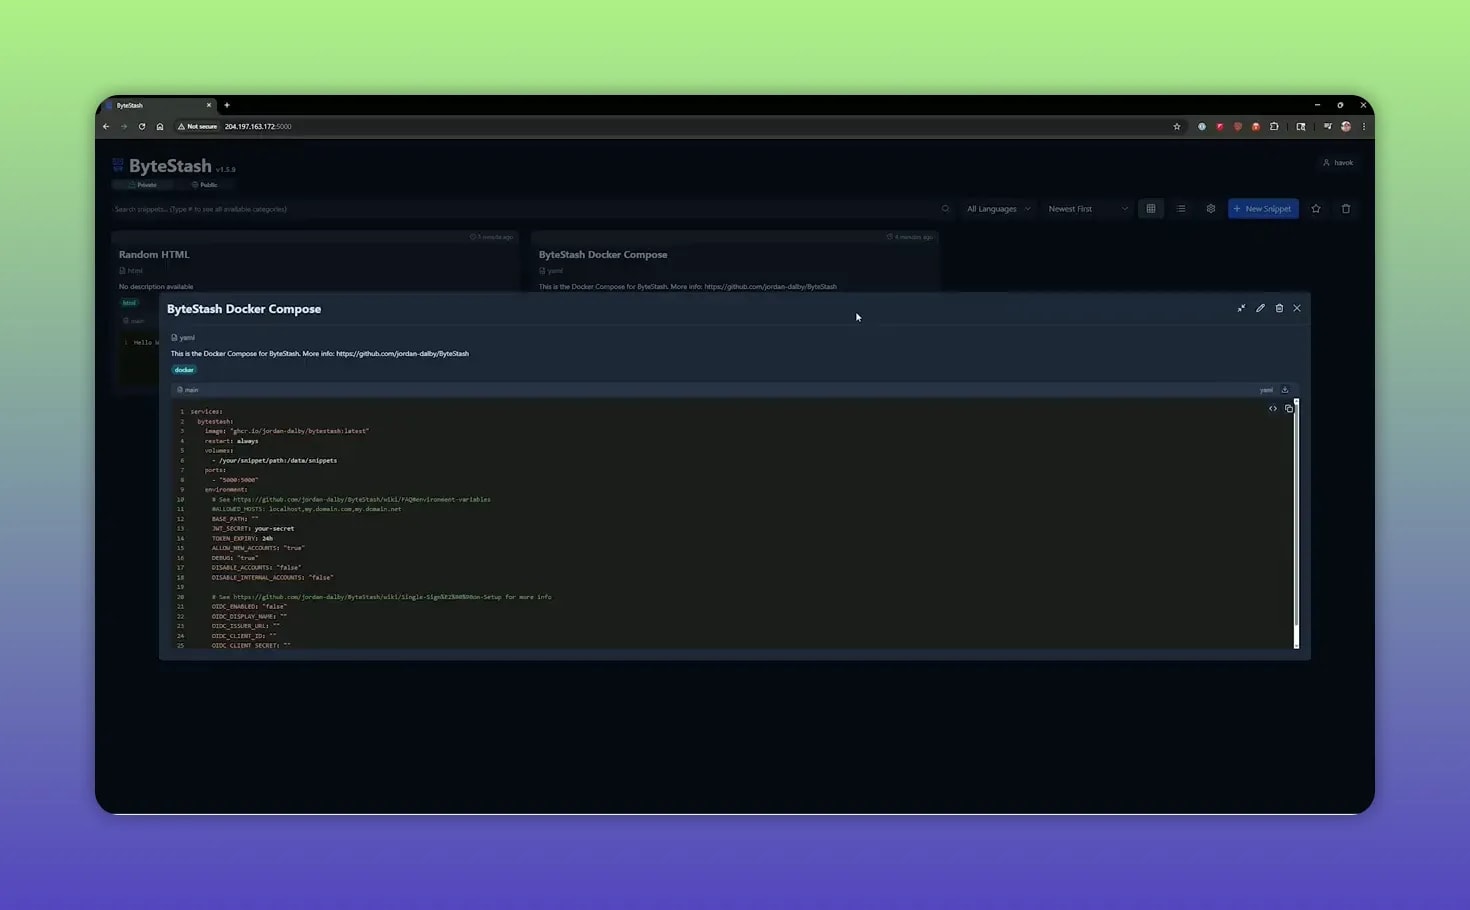The width and height of the screenshot is (1470, 910).
Task: Open the browser search tabs icon
Action: coord(1301,127)
